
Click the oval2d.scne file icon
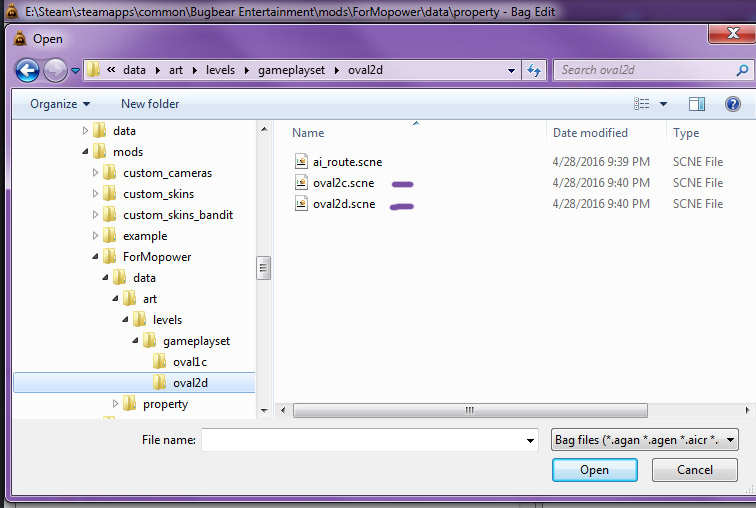click(x=301, y=203)
